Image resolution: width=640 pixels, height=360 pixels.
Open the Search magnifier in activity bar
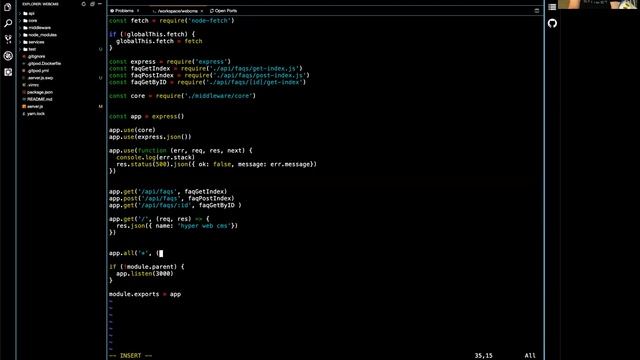point(8,23)
